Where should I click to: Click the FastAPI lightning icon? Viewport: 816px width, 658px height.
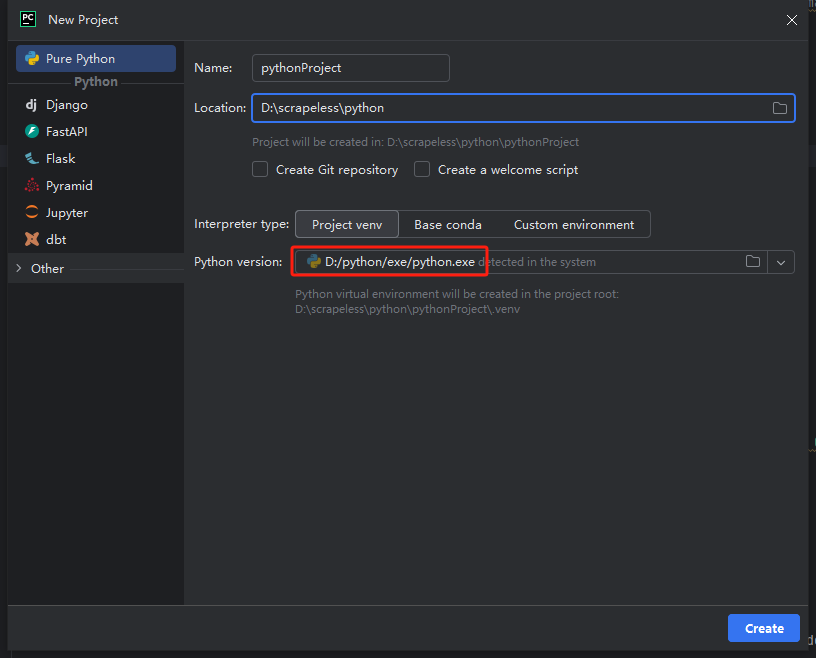32,131
